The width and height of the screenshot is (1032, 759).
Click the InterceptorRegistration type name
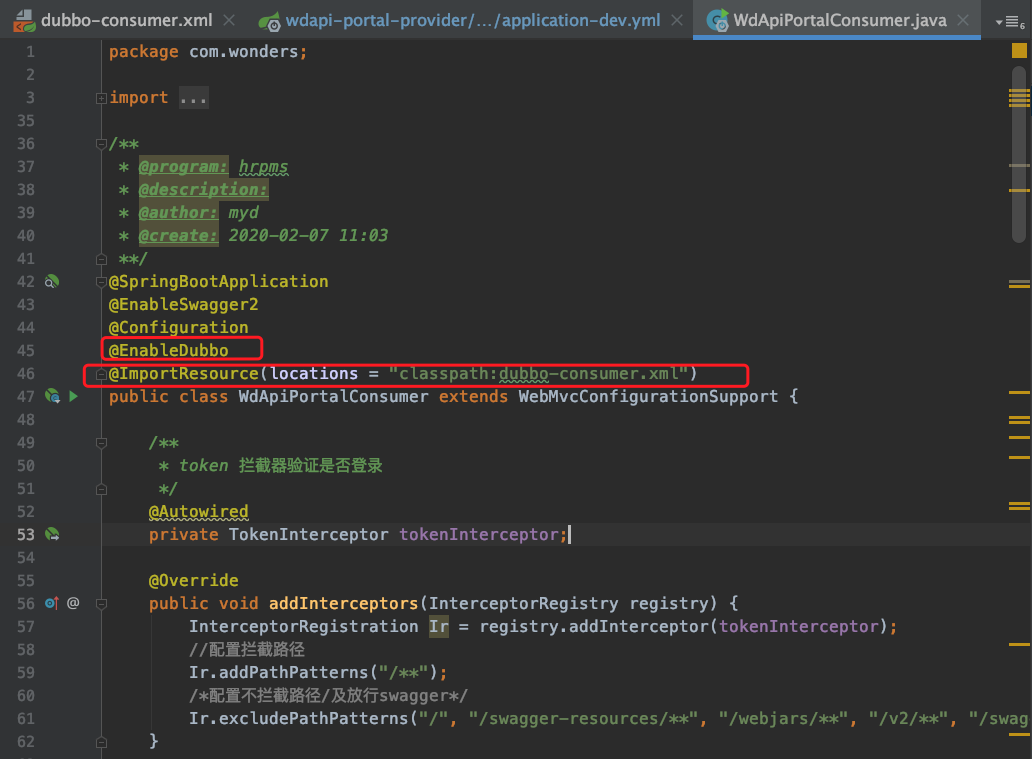pos(303,626)
